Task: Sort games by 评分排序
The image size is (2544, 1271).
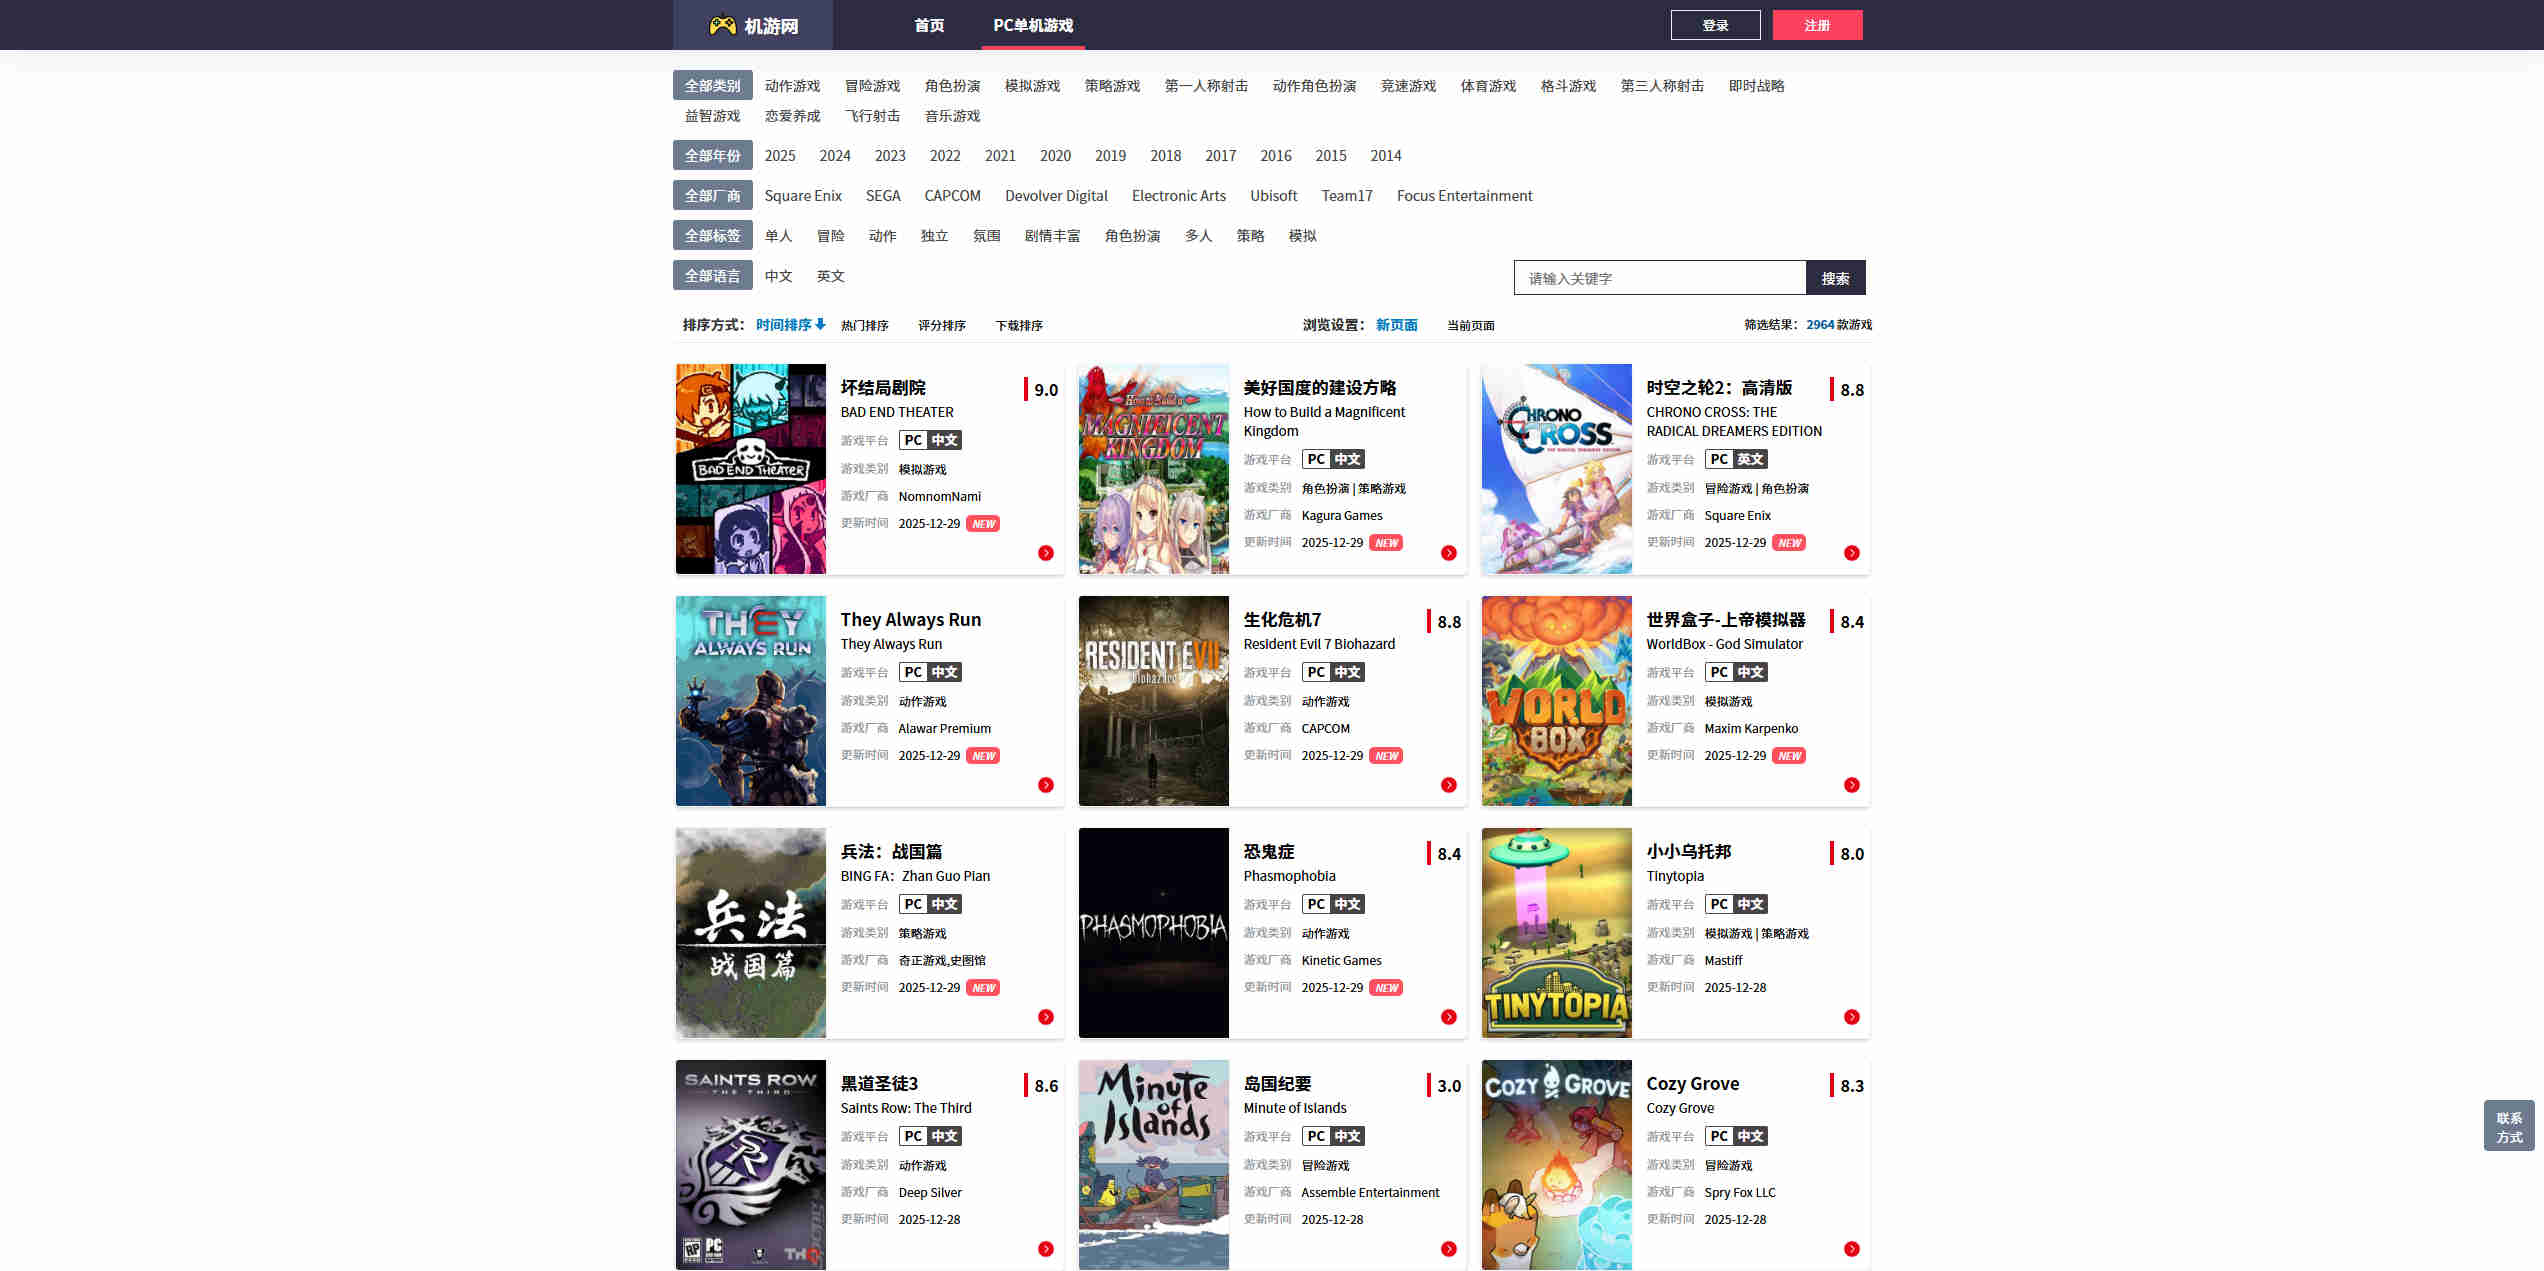Action: tap(941, 326)
